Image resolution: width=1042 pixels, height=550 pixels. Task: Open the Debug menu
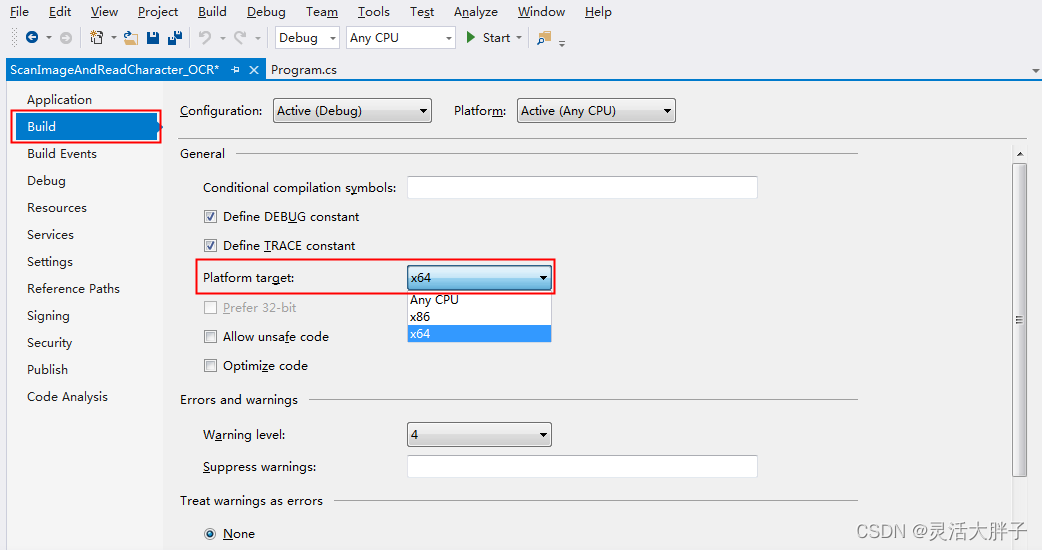(266, 12)
